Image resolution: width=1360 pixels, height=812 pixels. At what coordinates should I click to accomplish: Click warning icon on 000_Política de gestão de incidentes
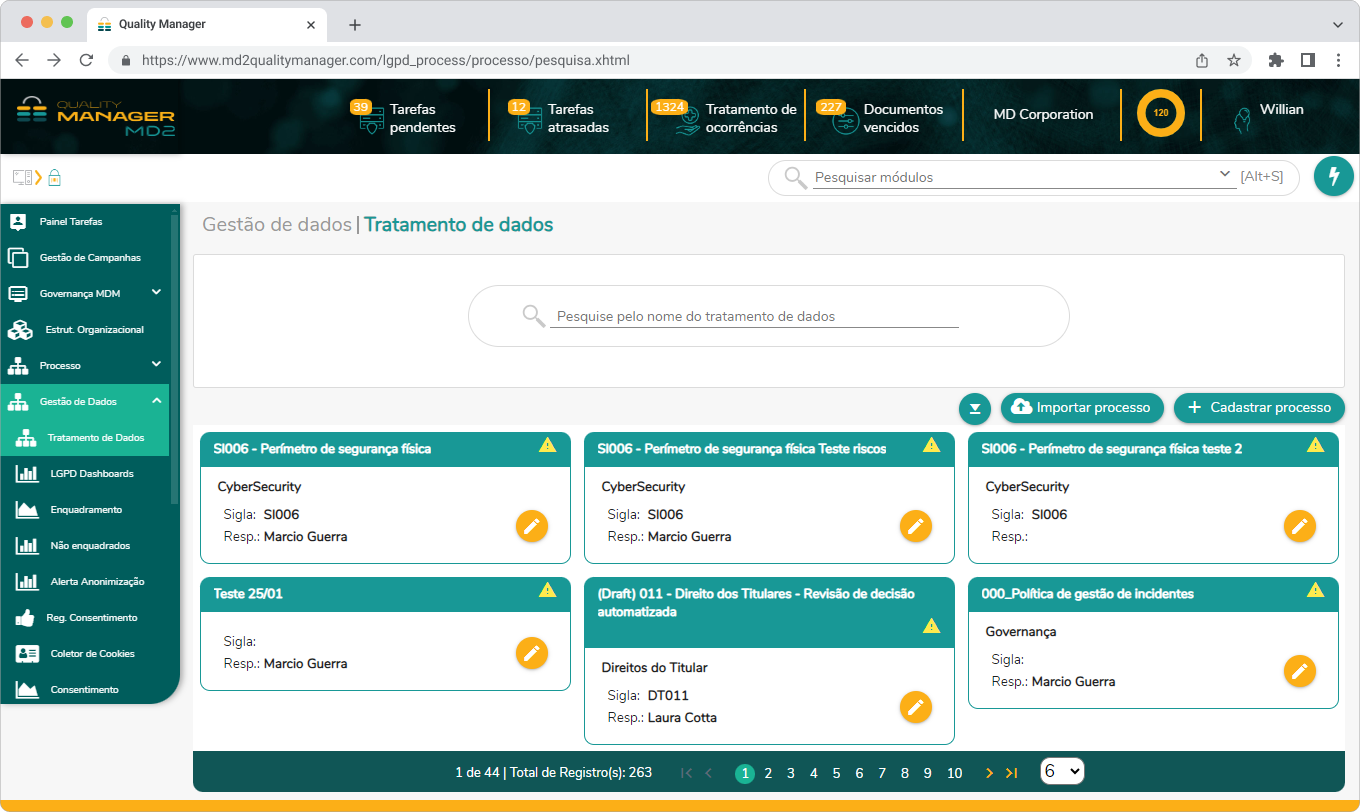coord(1315,590)
